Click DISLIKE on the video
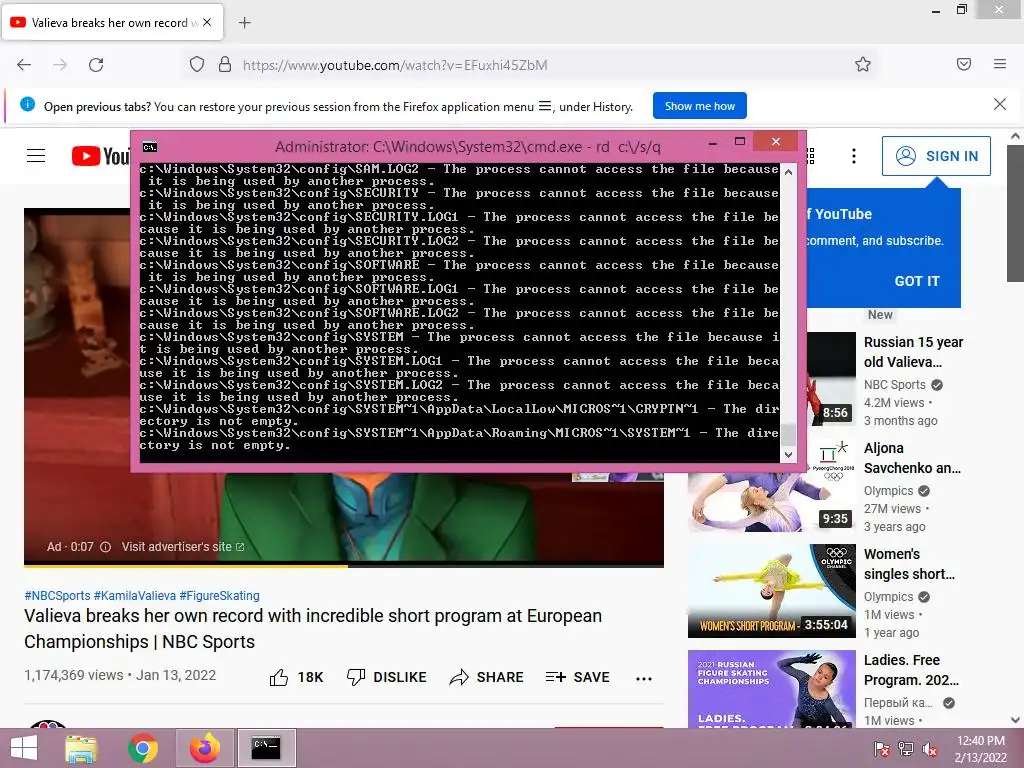 tap(386, 677)
